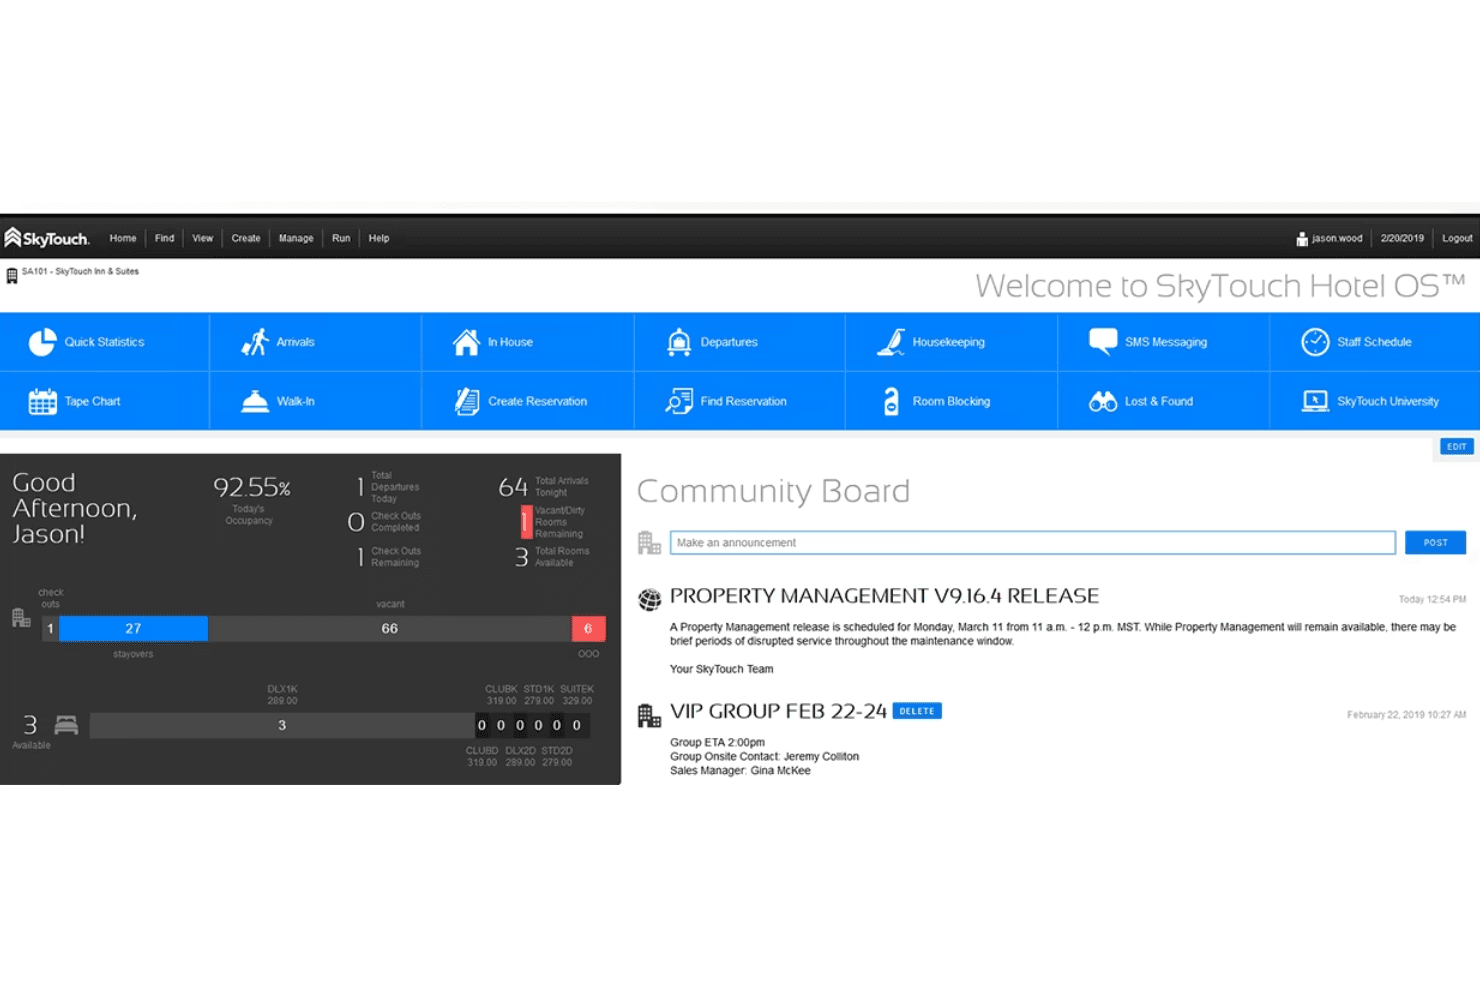Click the user icon beside jason.wood

coord(1302,239)
